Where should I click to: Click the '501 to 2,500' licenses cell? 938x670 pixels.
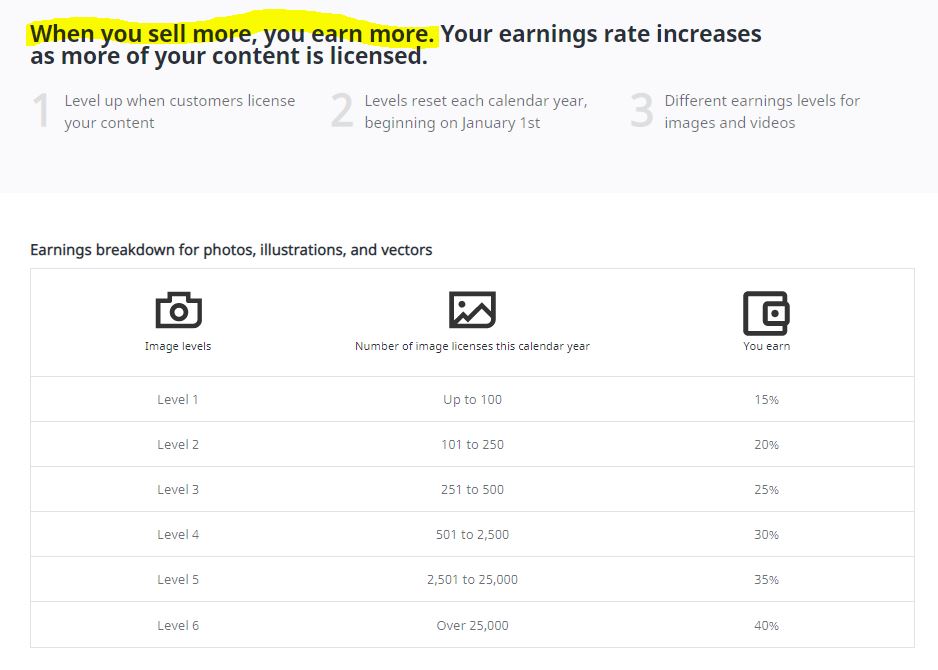(x=472, y=535)
